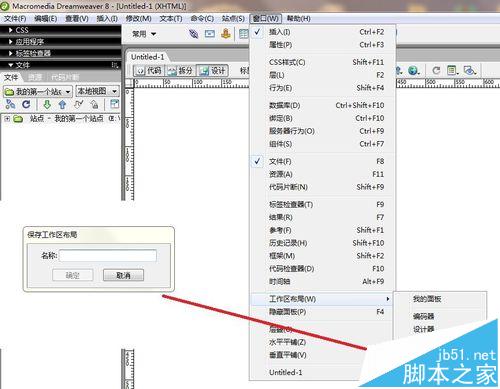500x389 pixels.
Task: Open the 文件(F) menu in menu bar
Action: click(15, 19)
